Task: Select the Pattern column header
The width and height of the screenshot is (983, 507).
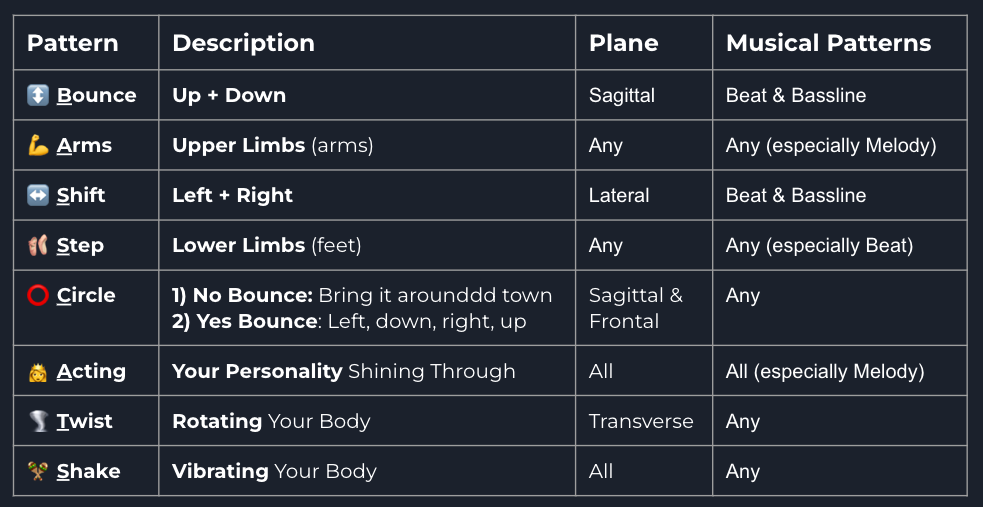Action: point(72,43)
